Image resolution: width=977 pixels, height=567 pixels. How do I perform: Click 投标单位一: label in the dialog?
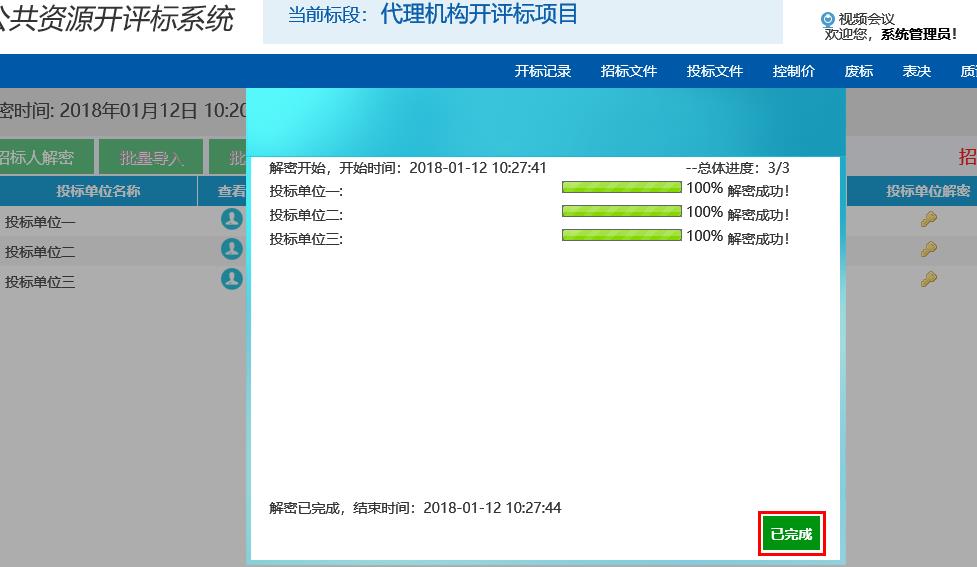(x=306, y=191)
